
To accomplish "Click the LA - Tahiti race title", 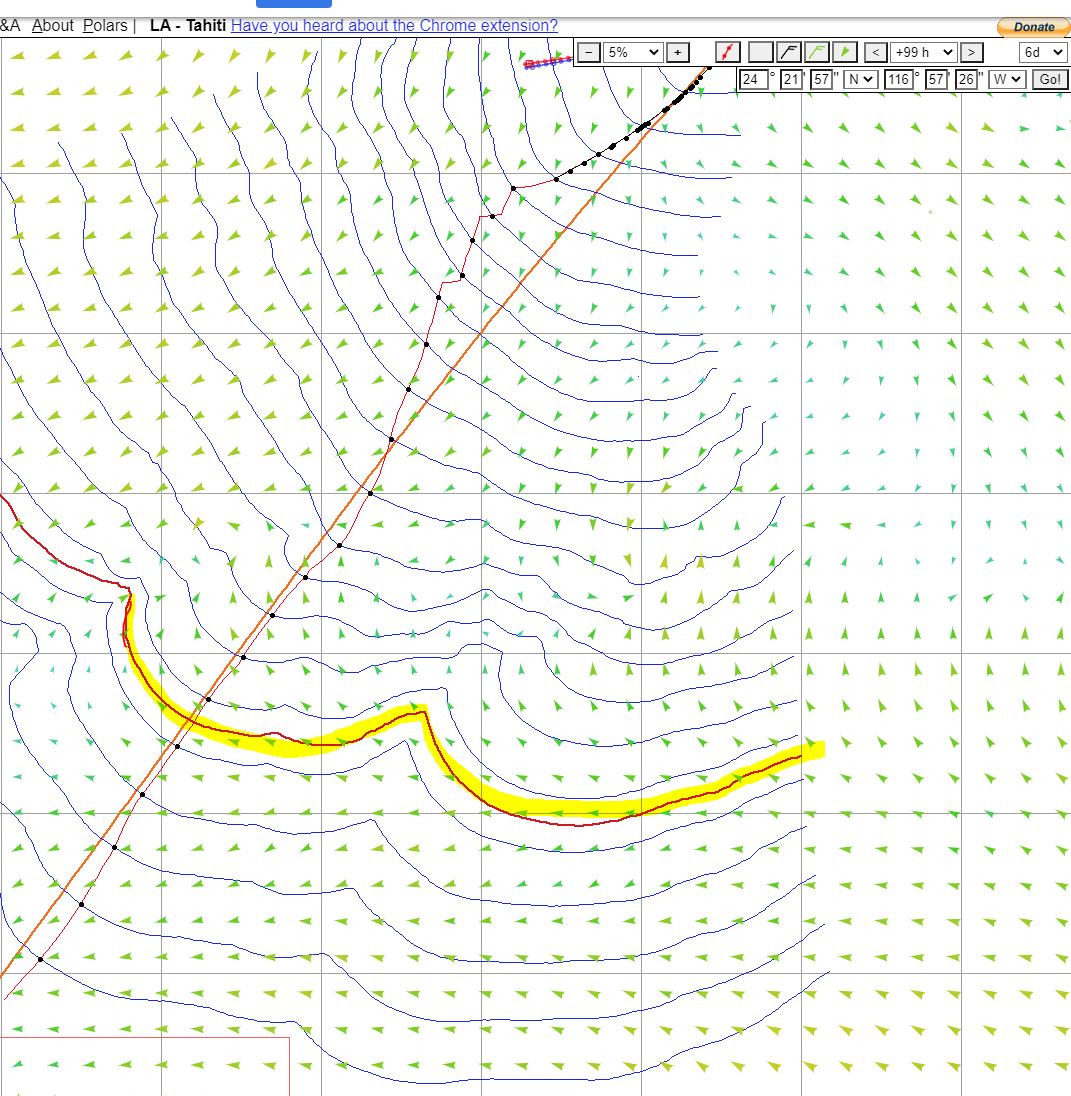I will click(187, 25).
